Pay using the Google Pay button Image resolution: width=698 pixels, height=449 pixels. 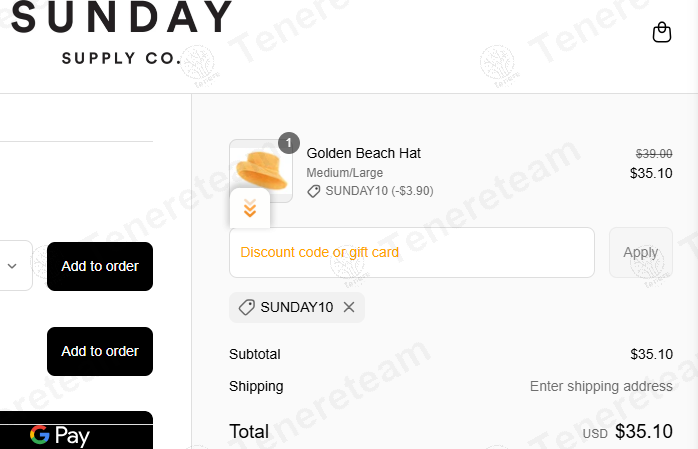coord(76,433)
